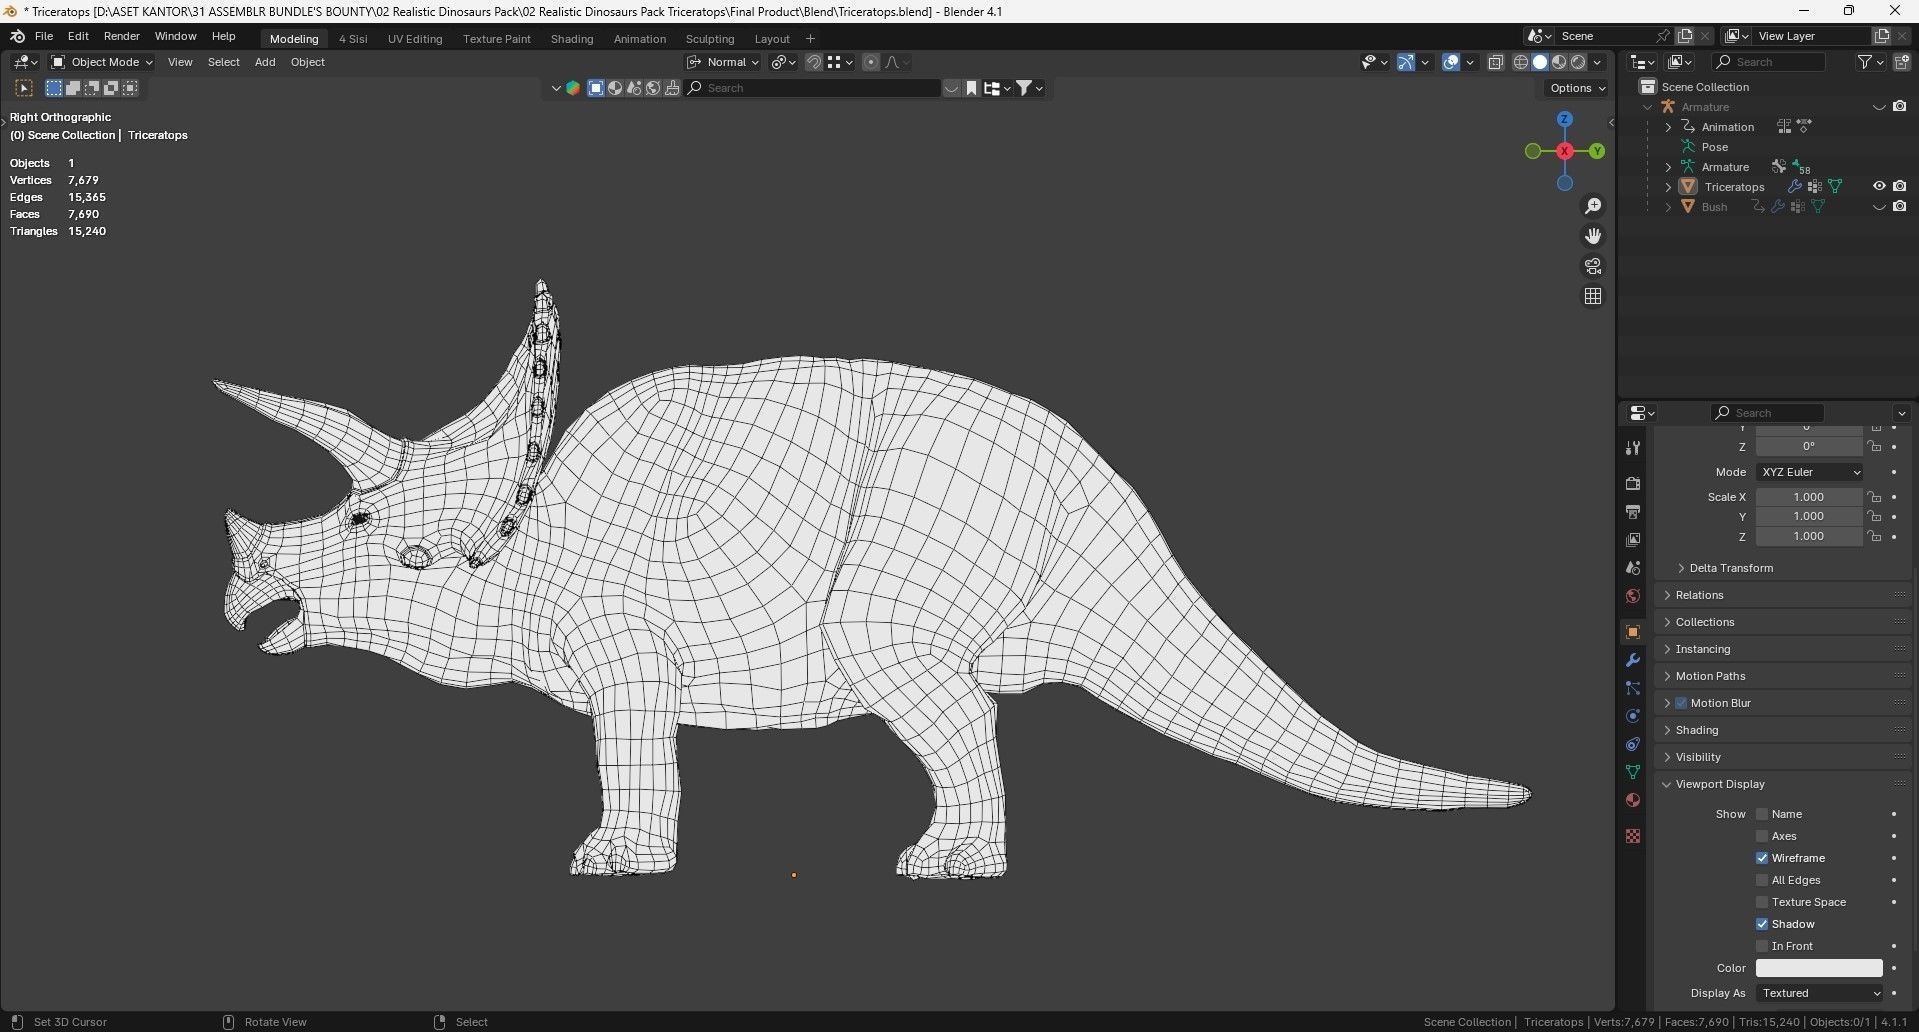Click the viewport object Color swatch
Image resolution: width=1919 pixels, height=1032 pixels.
(1819, 968)
